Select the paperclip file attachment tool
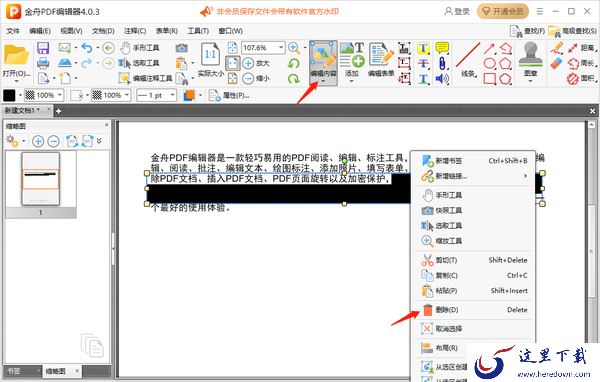This screenshot has height=382, width=600. pyautogui.click(x=442, y=64)
